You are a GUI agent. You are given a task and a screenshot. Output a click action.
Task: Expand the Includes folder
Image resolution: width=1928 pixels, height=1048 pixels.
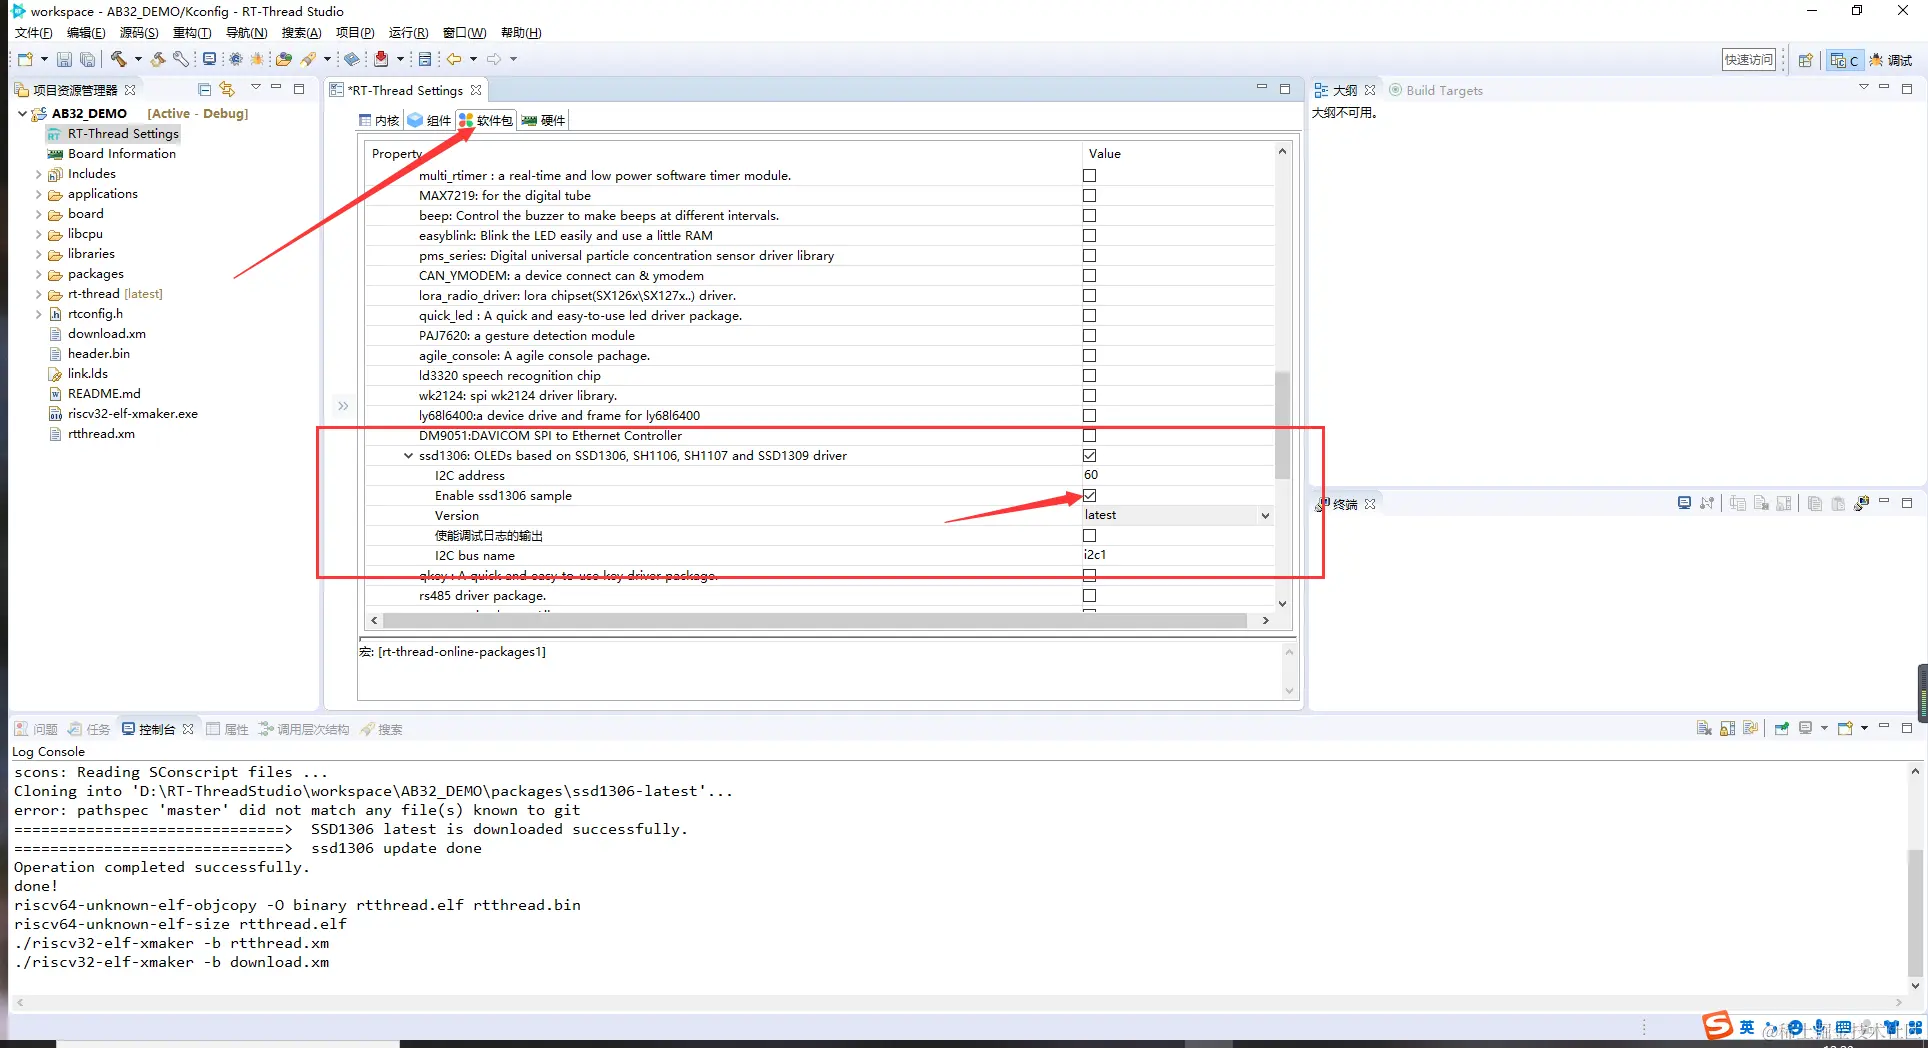39,174
